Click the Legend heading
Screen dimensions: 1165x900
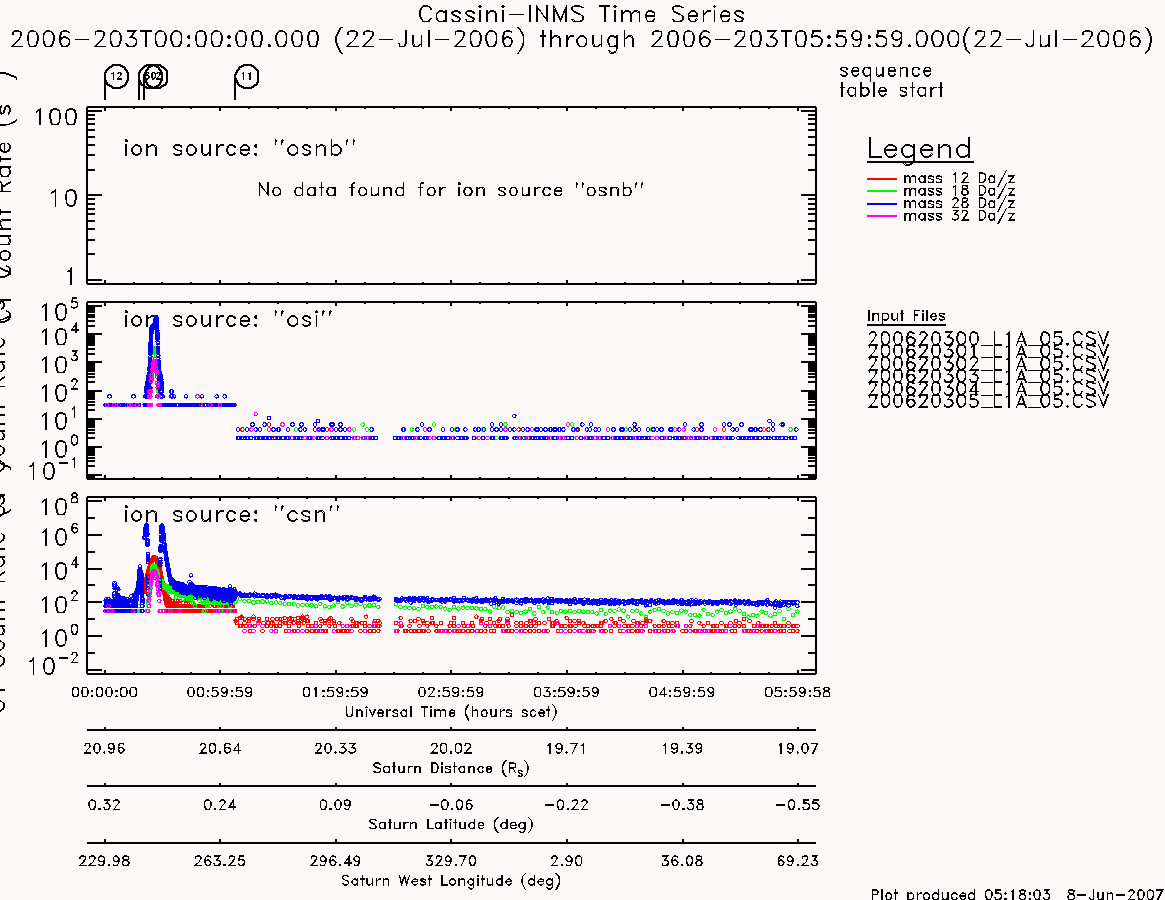pos(919,149)
